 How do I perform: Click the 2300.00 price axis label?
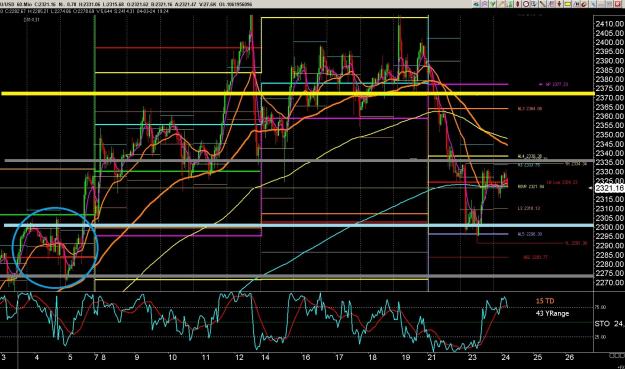coord(610,227)
